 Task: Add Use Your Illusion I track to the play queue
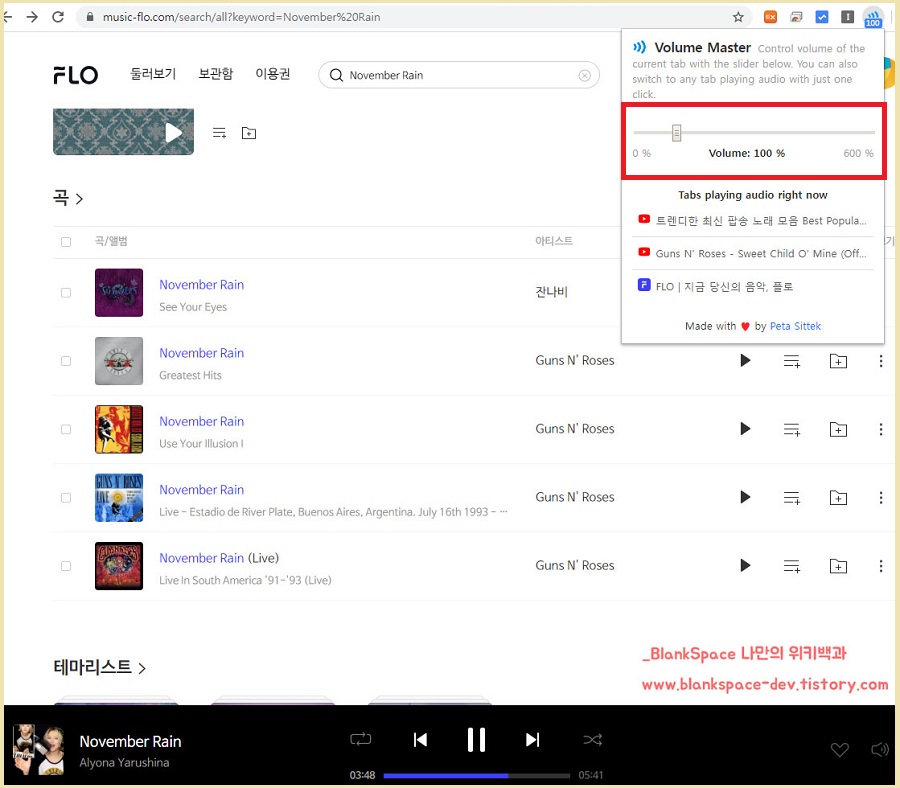coord(792,429)
